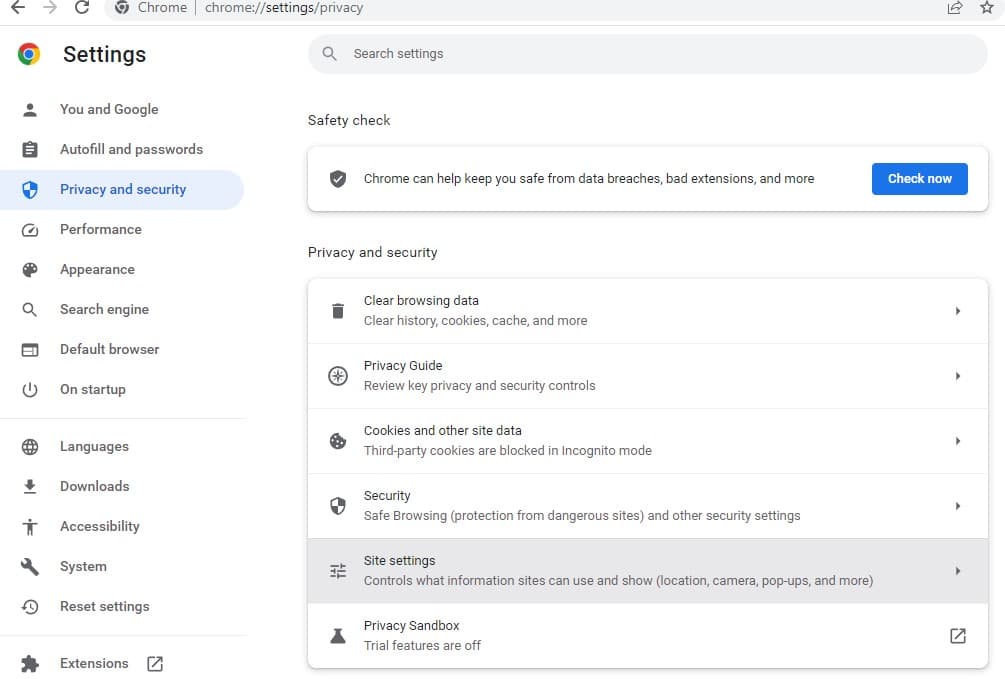Click the browser reload page icon
The width and height of the screenshot is (1005, 679).
[82, 8]
